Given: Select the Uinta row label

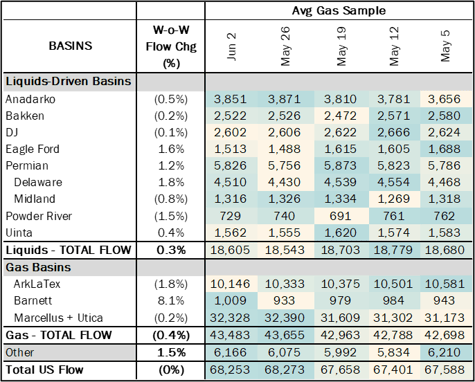Looking at the screenshot, I should (x=19, y=233).
